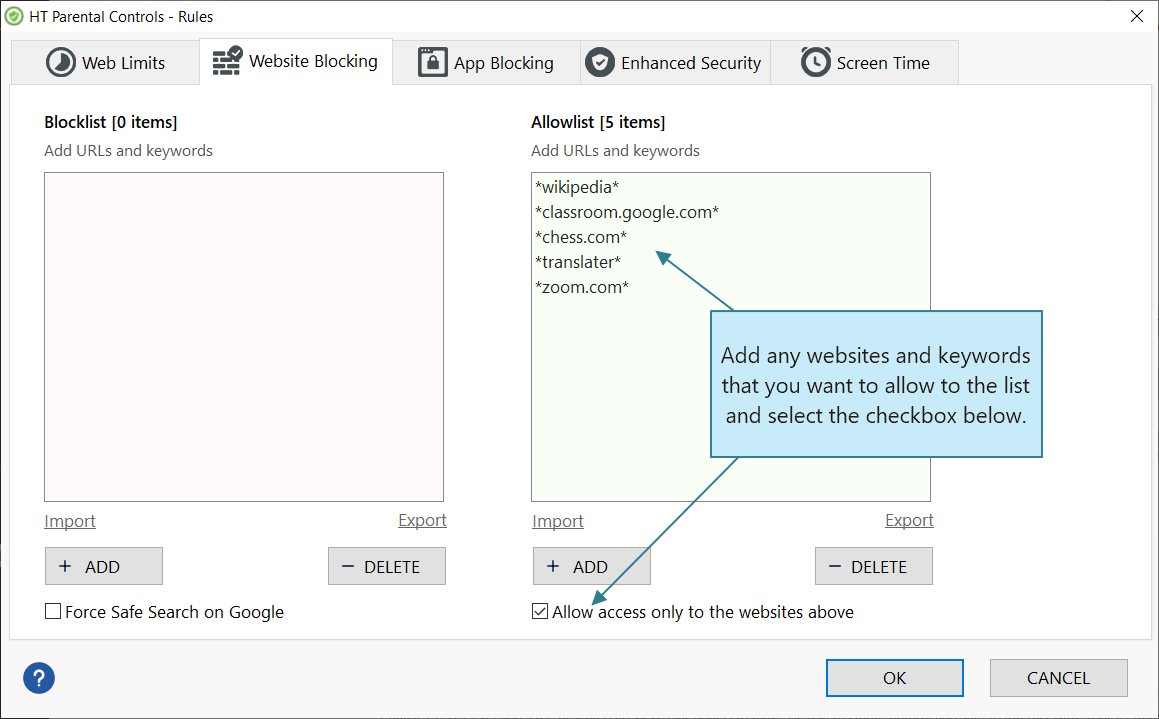Confirm the rules with OK
This screenshot has width=1159, height=719.
tap(894, 678)
